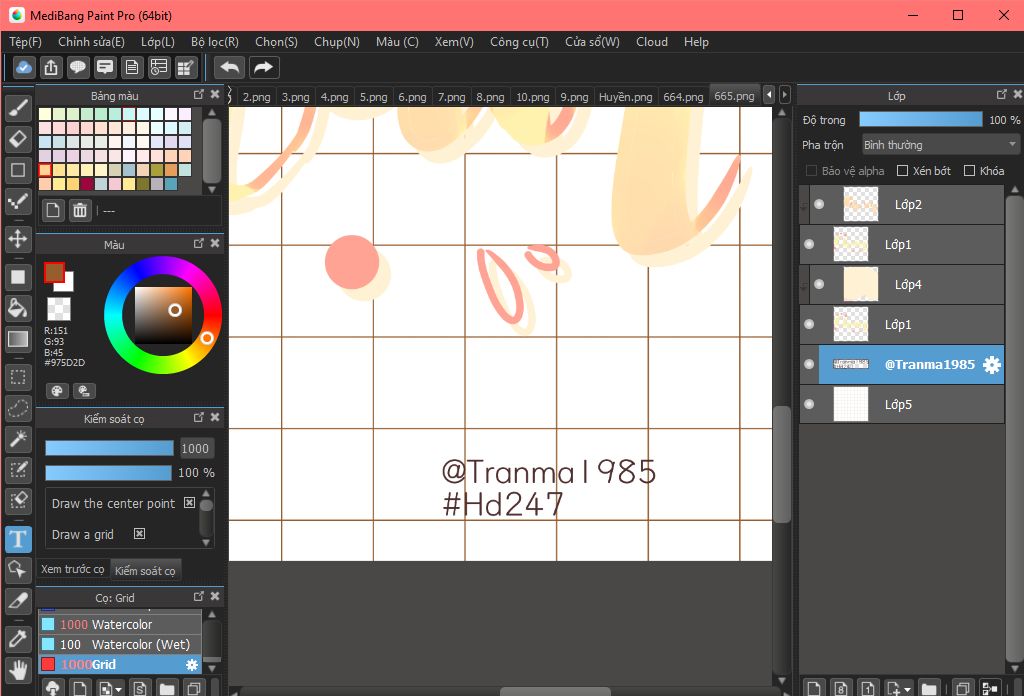Open the Tệp(F) menu
The height and width of the screenshot is (696, 1024).
click(25, 42)
